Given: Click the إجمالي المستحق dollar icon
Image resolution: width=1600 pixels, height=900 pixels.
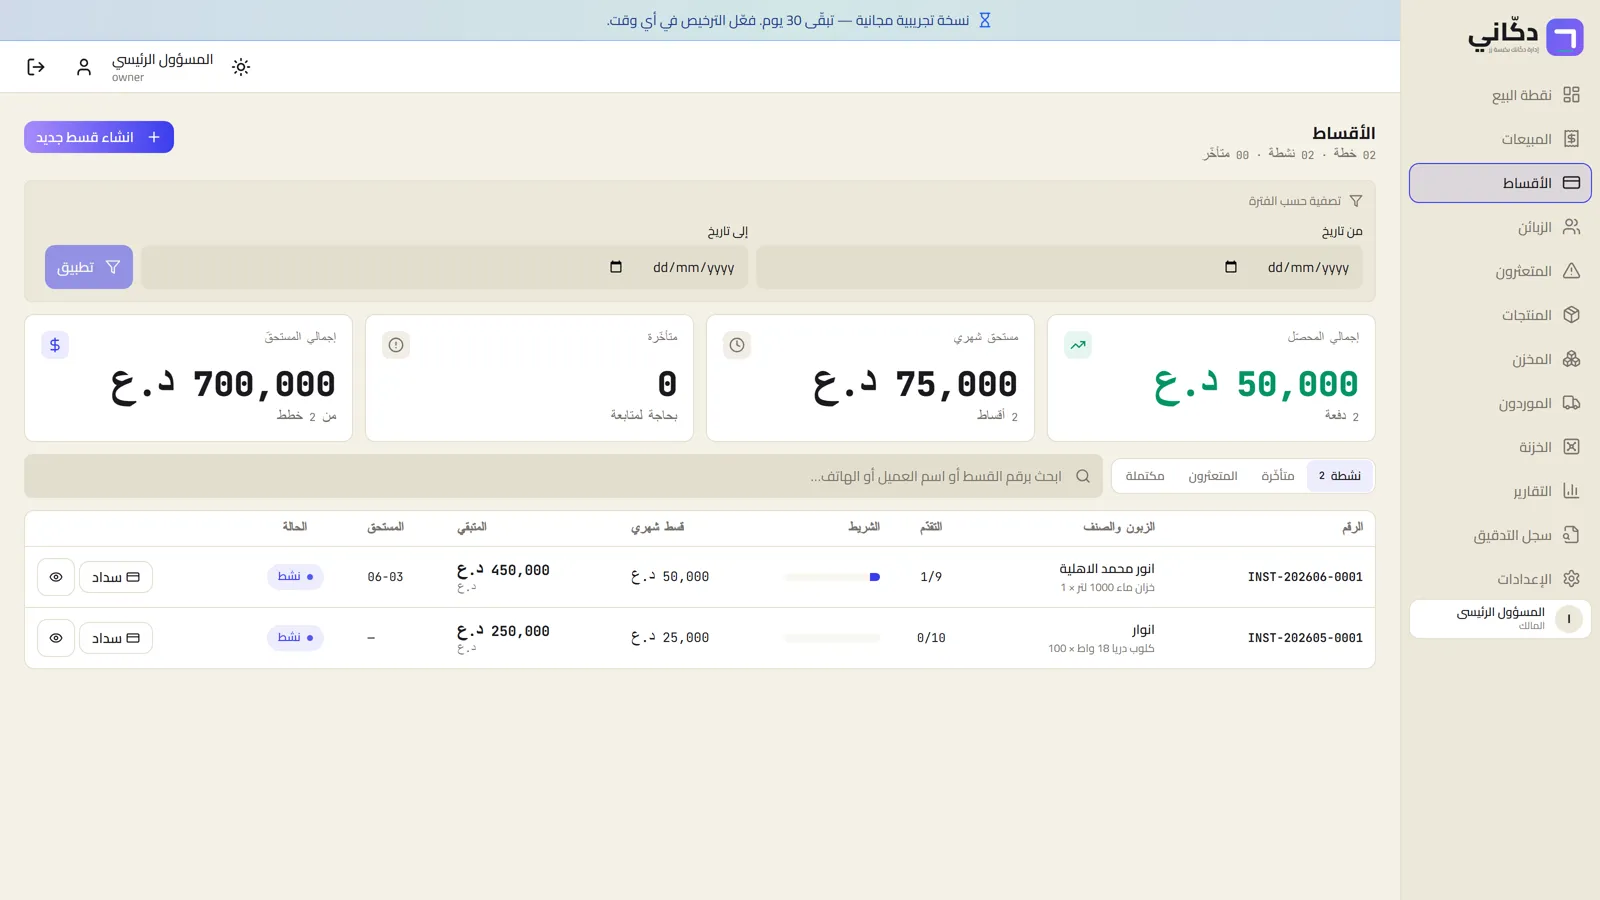Looking at the screenshot, I should [x=55, y=345].
